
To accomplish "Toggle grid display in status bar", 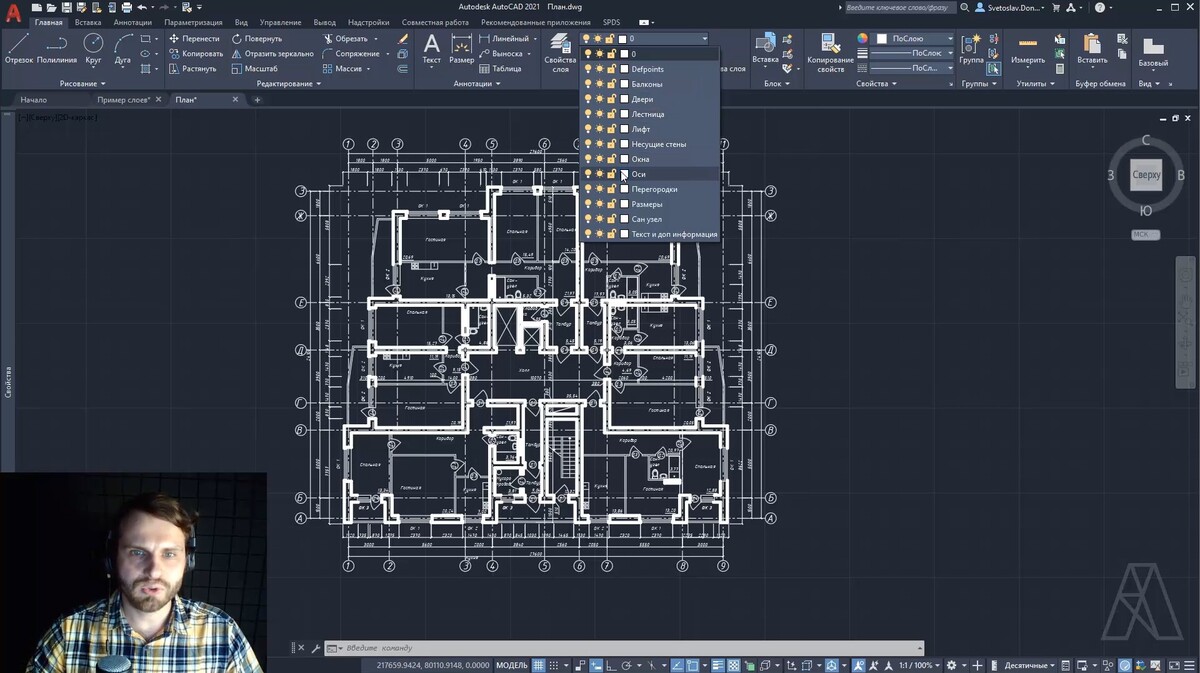I will pos(539,665).
